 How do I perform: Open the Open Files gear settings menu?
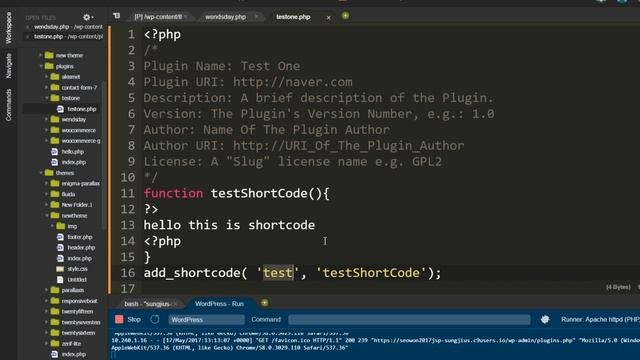87,17
